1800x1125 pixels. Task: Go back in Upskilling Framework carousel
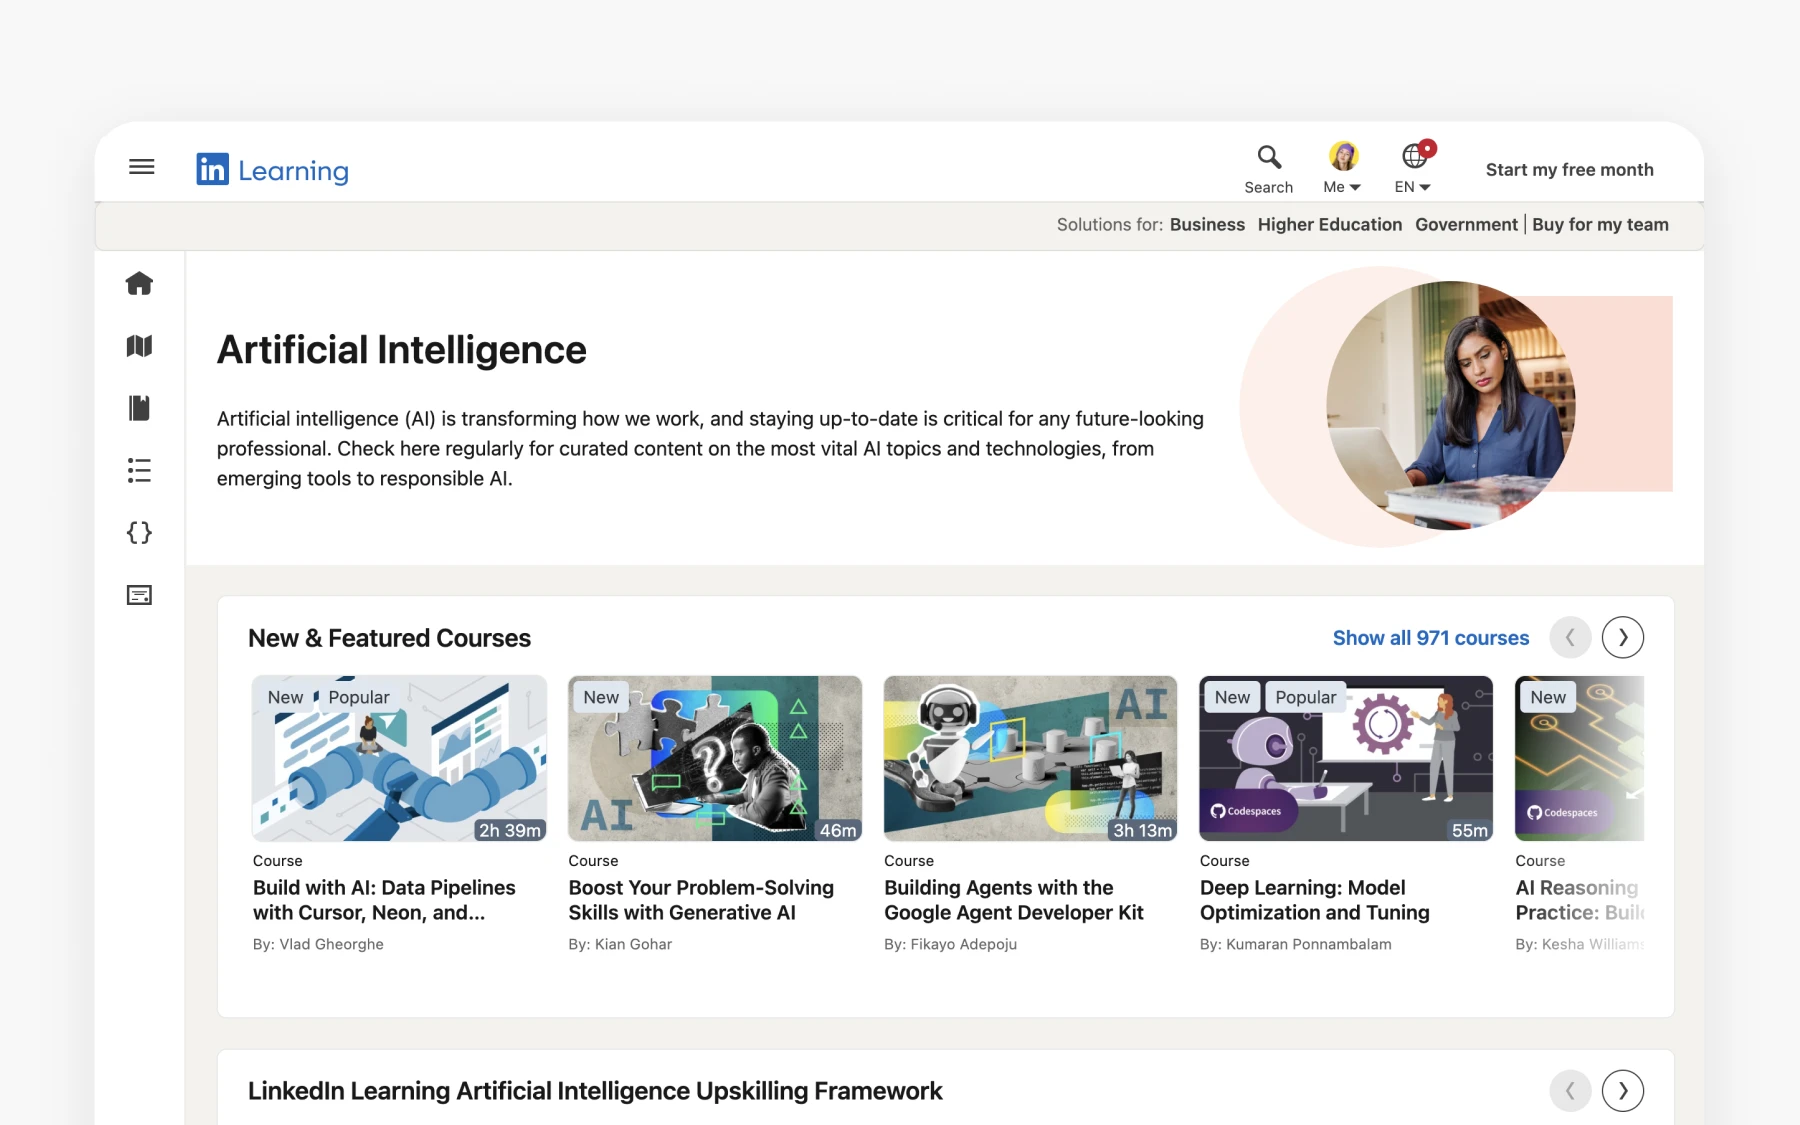pyautogui.click(x=1570, y=1090)
